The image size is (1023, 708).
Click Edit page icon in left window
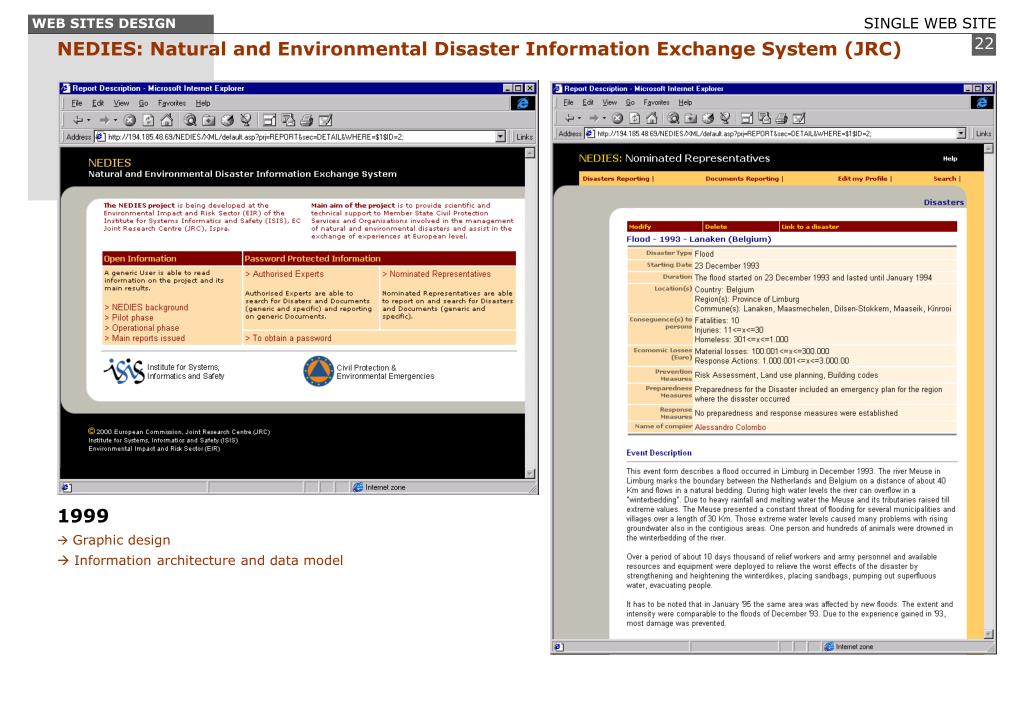click(x=326, y=120)
